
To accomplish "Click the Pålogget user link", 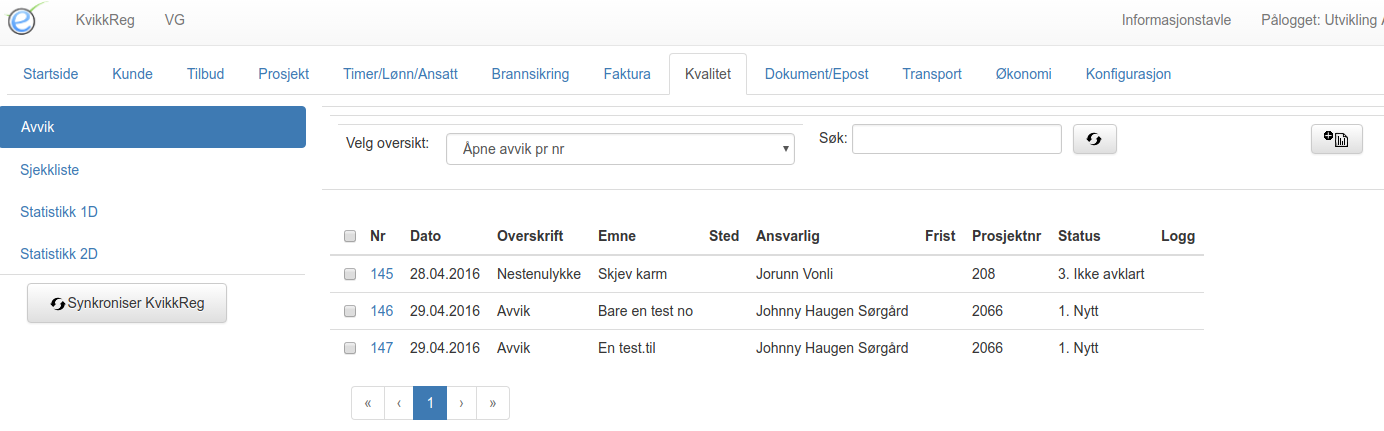I will coord(1322,20).
